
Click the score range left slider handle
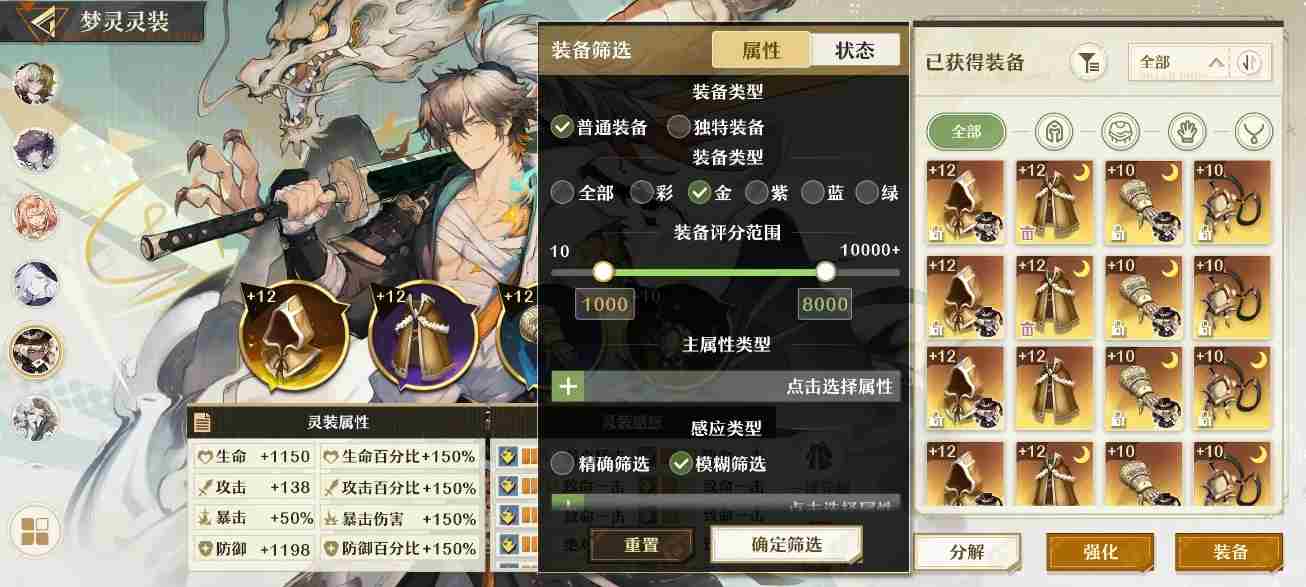pyautogui.click(x=602, y=272)
